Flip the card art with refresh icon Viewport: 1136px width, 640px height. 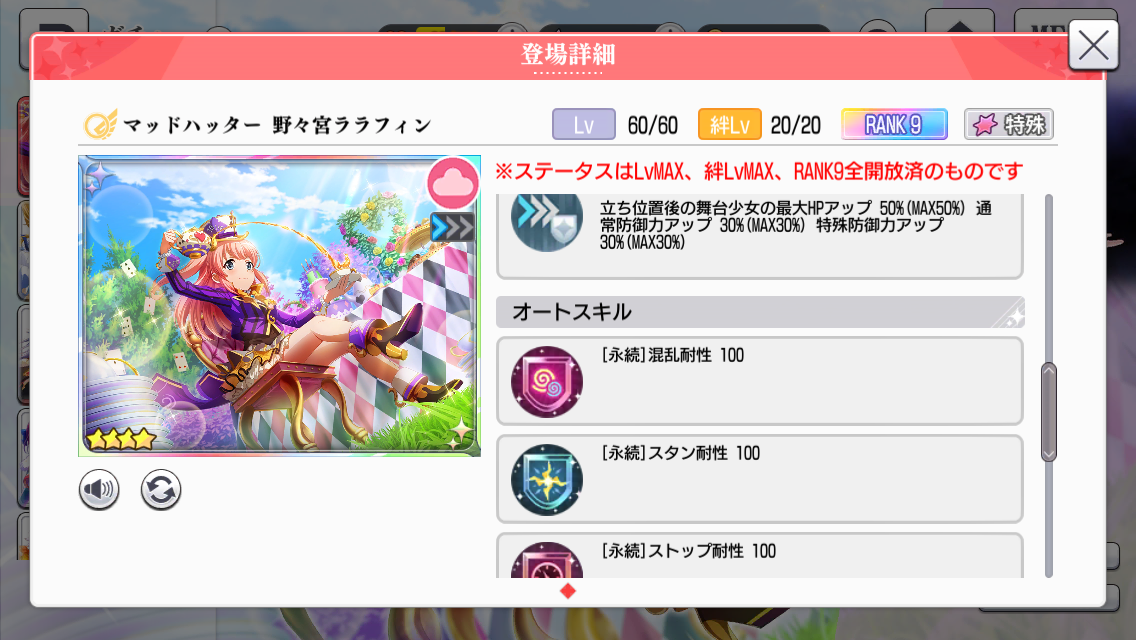160,490
